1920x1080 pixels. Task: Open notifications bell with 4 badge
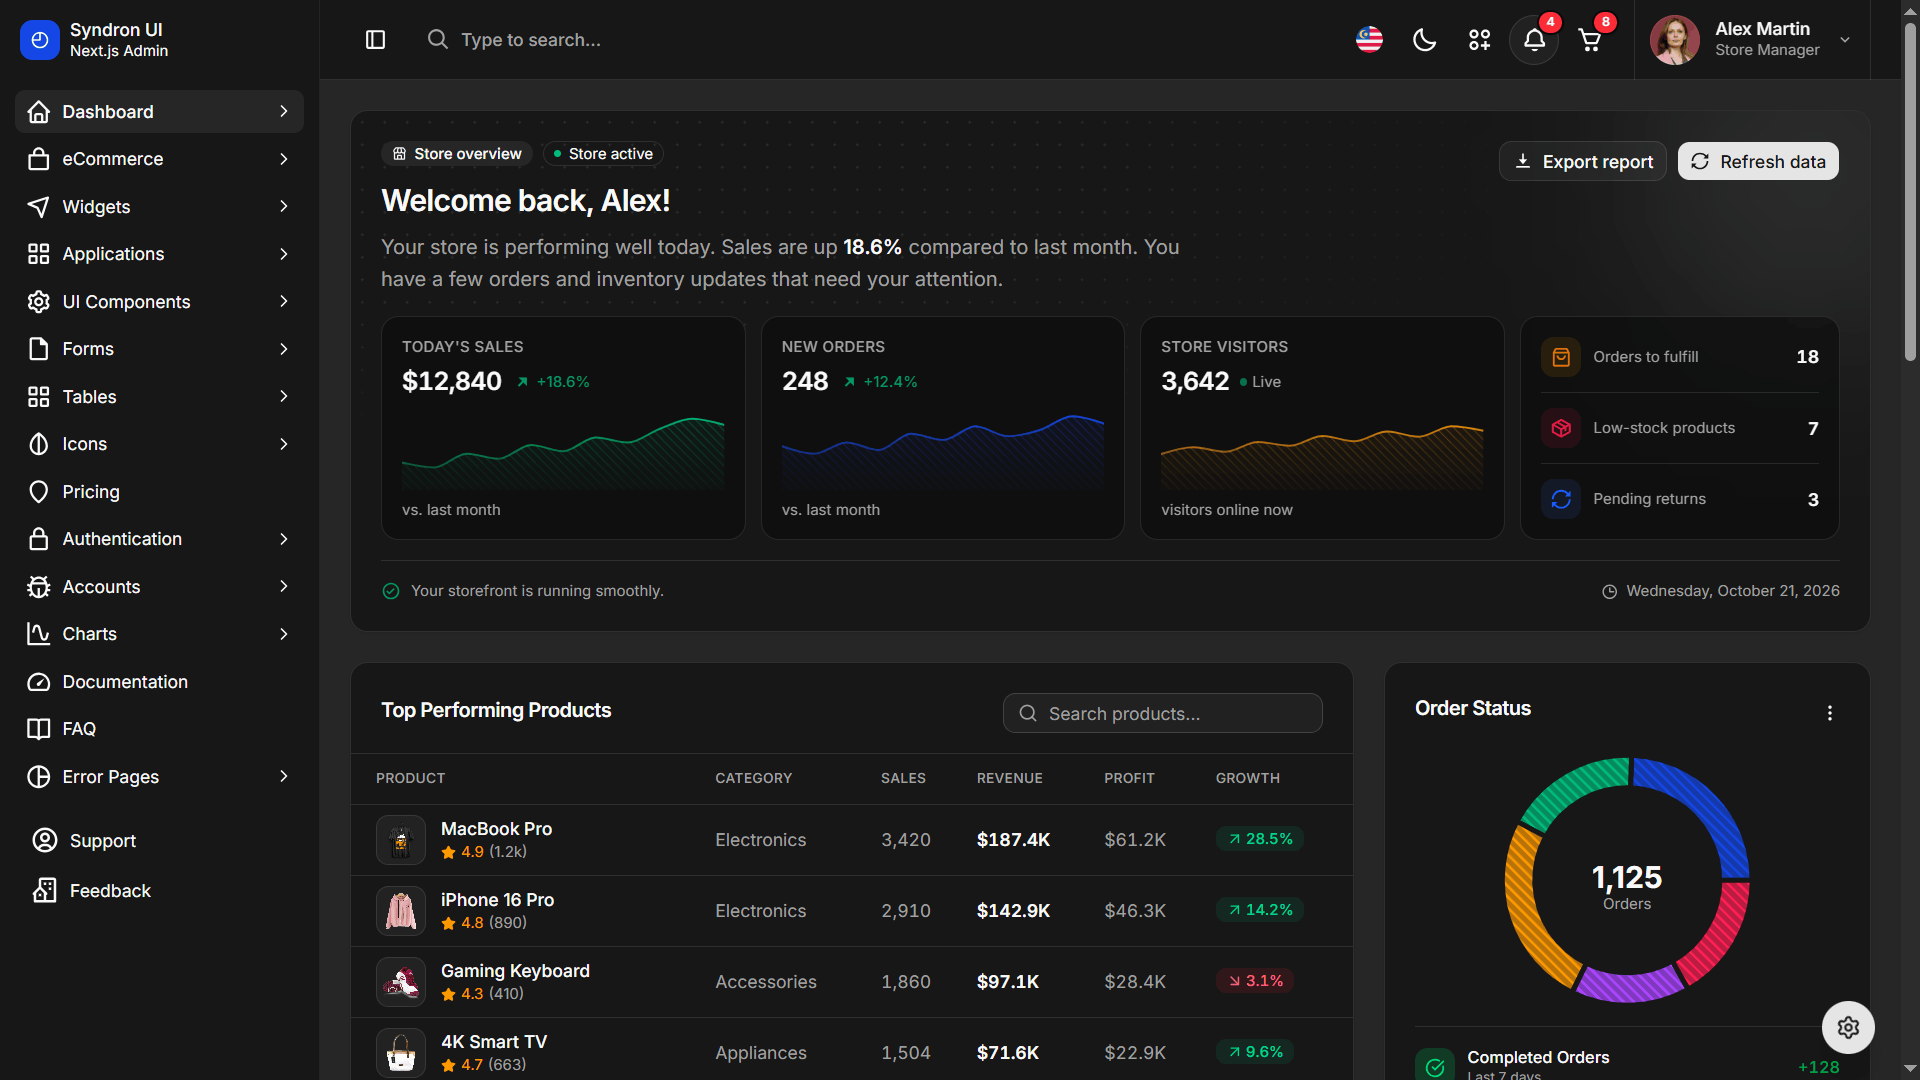click(x=1534, y=40)
